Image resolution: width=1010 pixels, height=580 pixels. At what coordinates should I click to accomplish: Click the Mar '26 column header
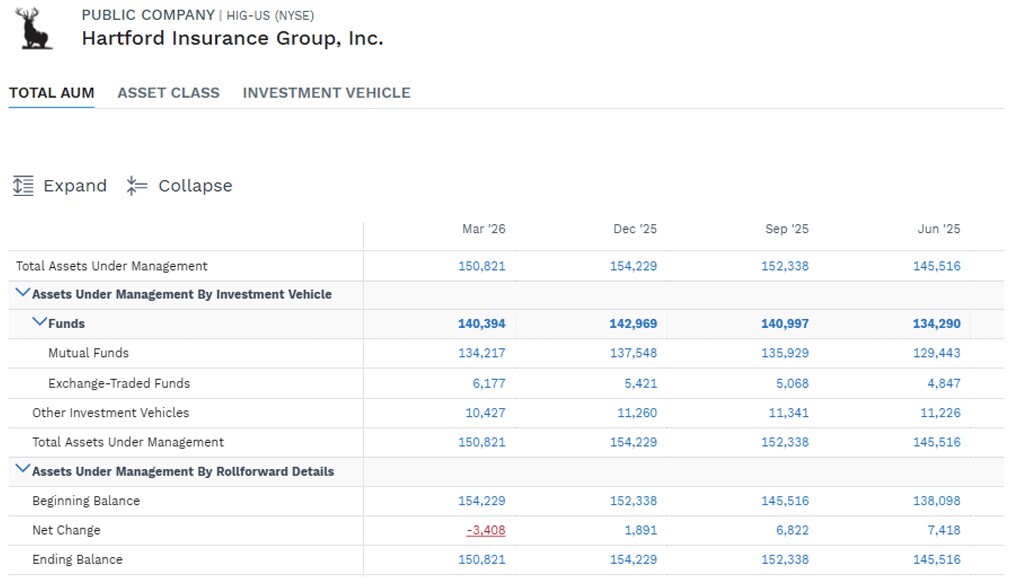click(484, 229)
